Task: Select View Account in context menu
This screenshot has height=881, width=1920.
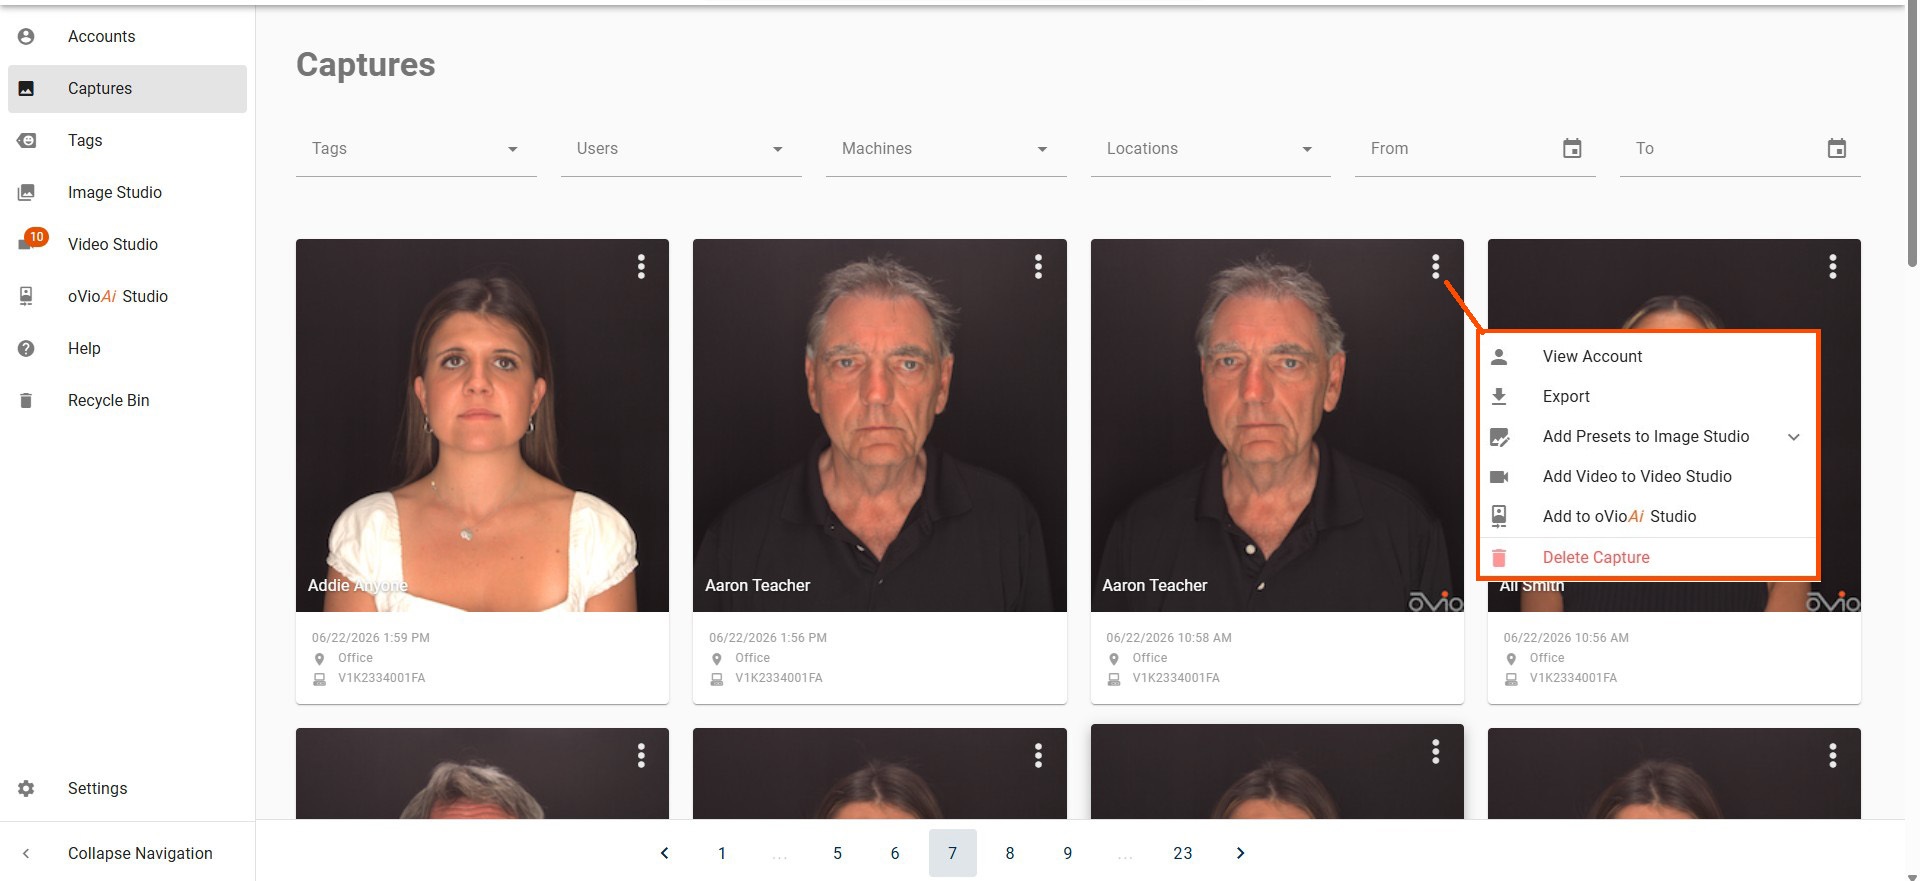Action: (1648, 356)
